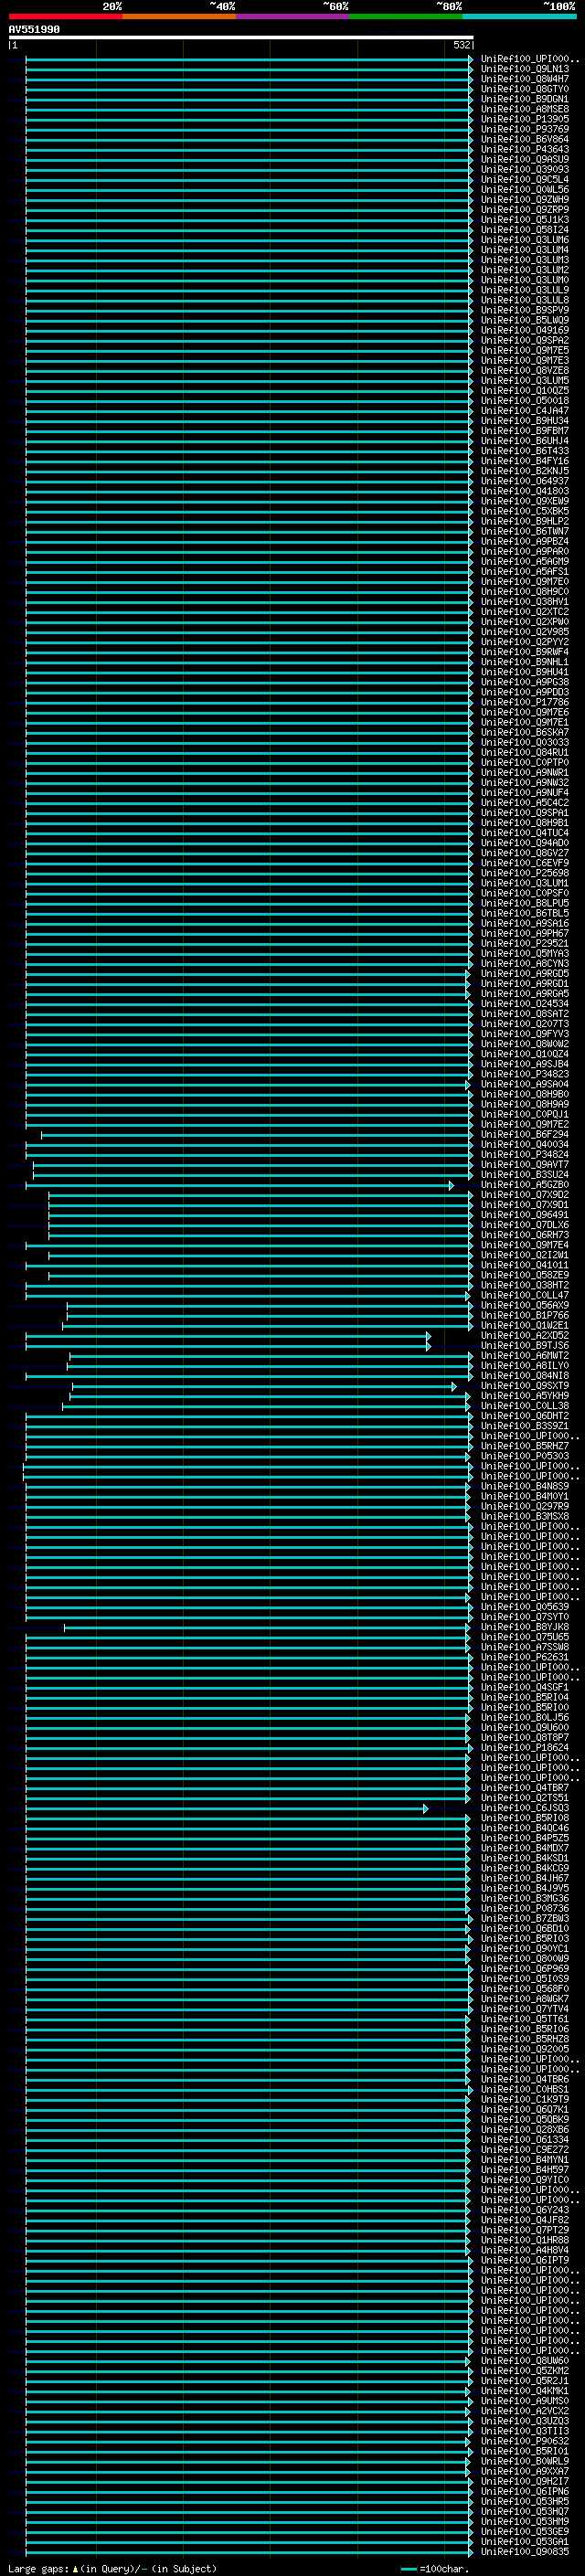Select hit label UniRef100_C4JA47
Screen dimensions: 585x2576
pyautogui.click(x=525, y=411)
